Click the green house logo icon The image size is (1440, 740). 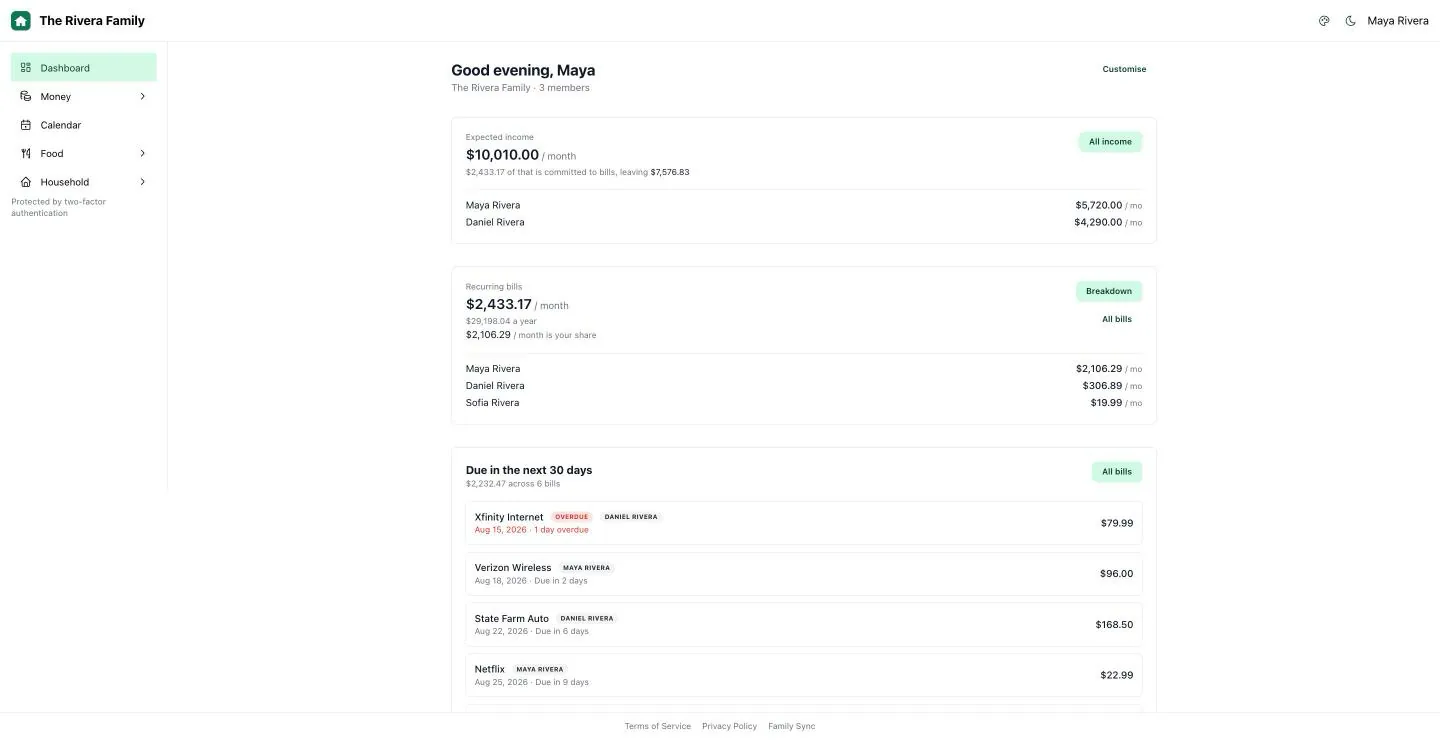coord(21,20)
